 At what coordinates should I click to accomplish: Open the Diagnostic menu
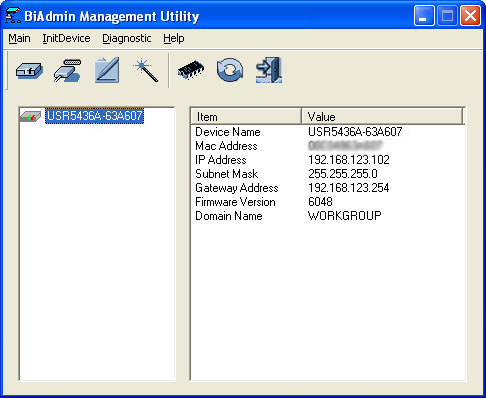(127, 39)
